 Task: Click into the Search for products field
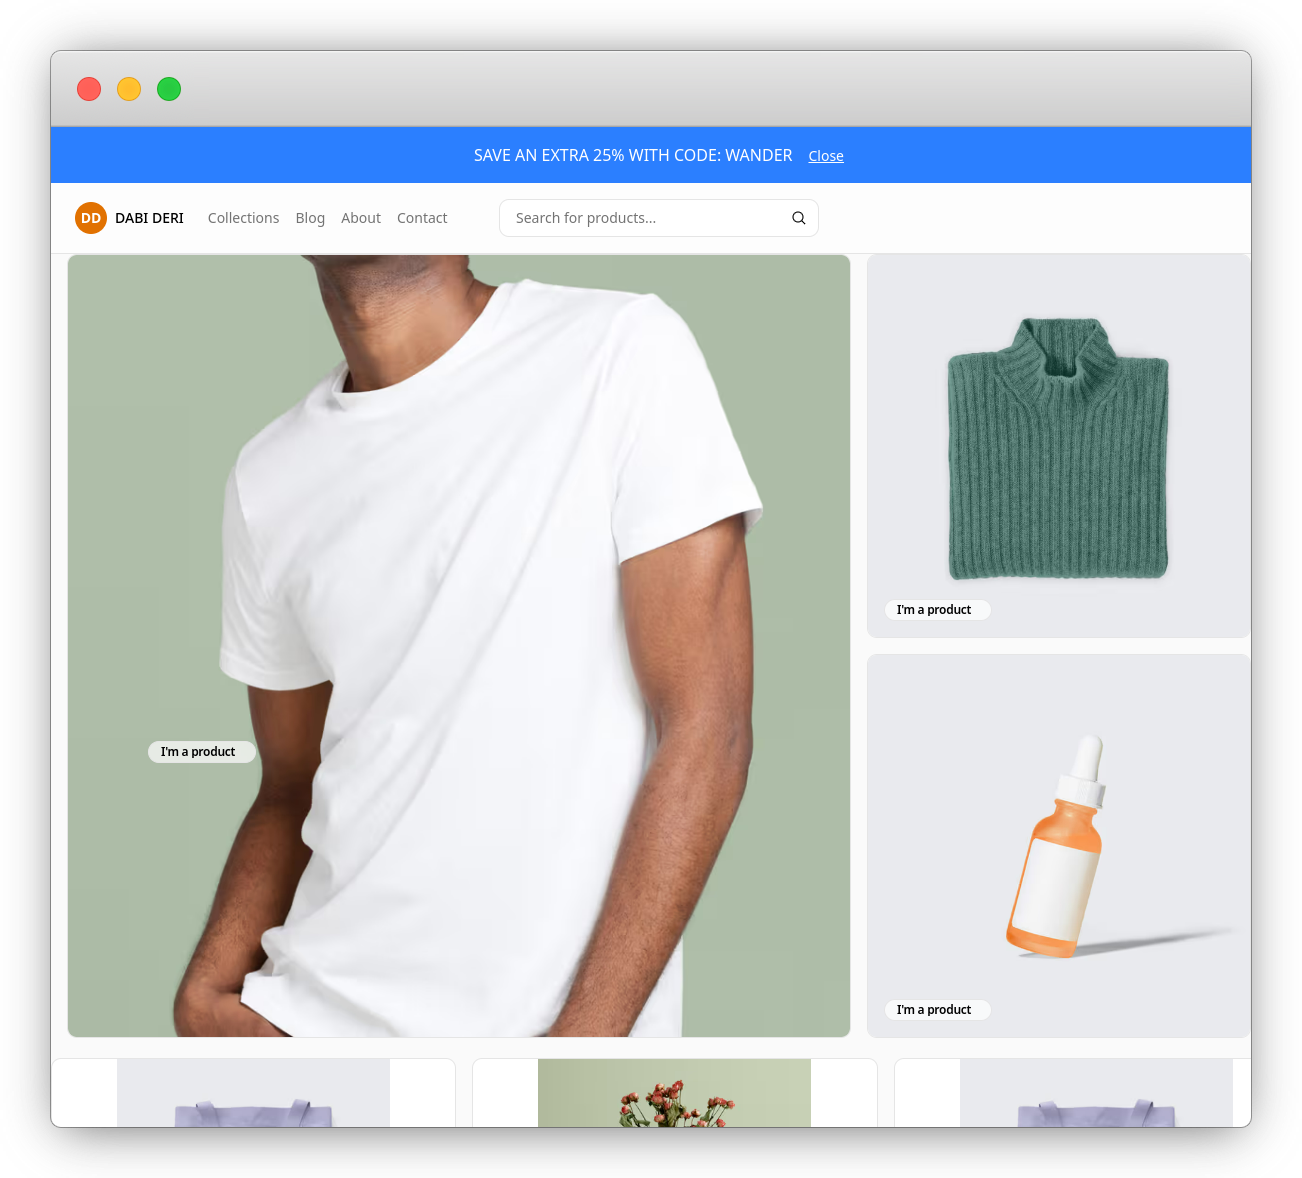[x=640, y=217]
